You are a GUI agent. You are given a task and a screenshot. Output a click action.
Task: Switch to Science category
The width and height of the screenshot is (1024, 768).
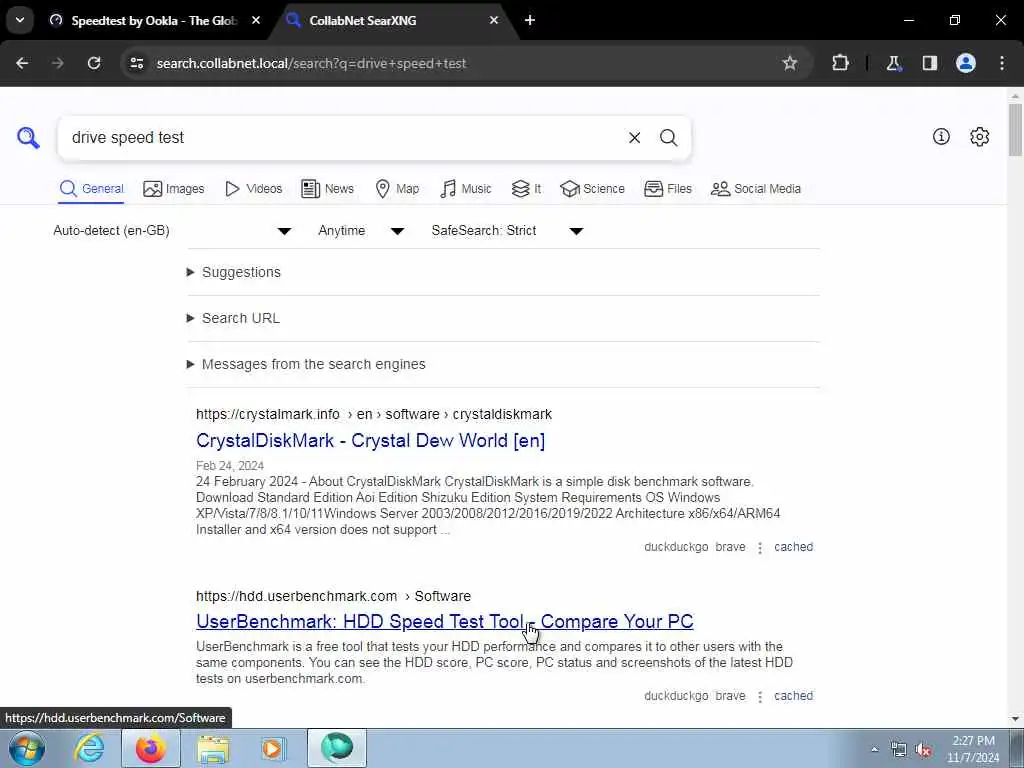pos(592,189)
